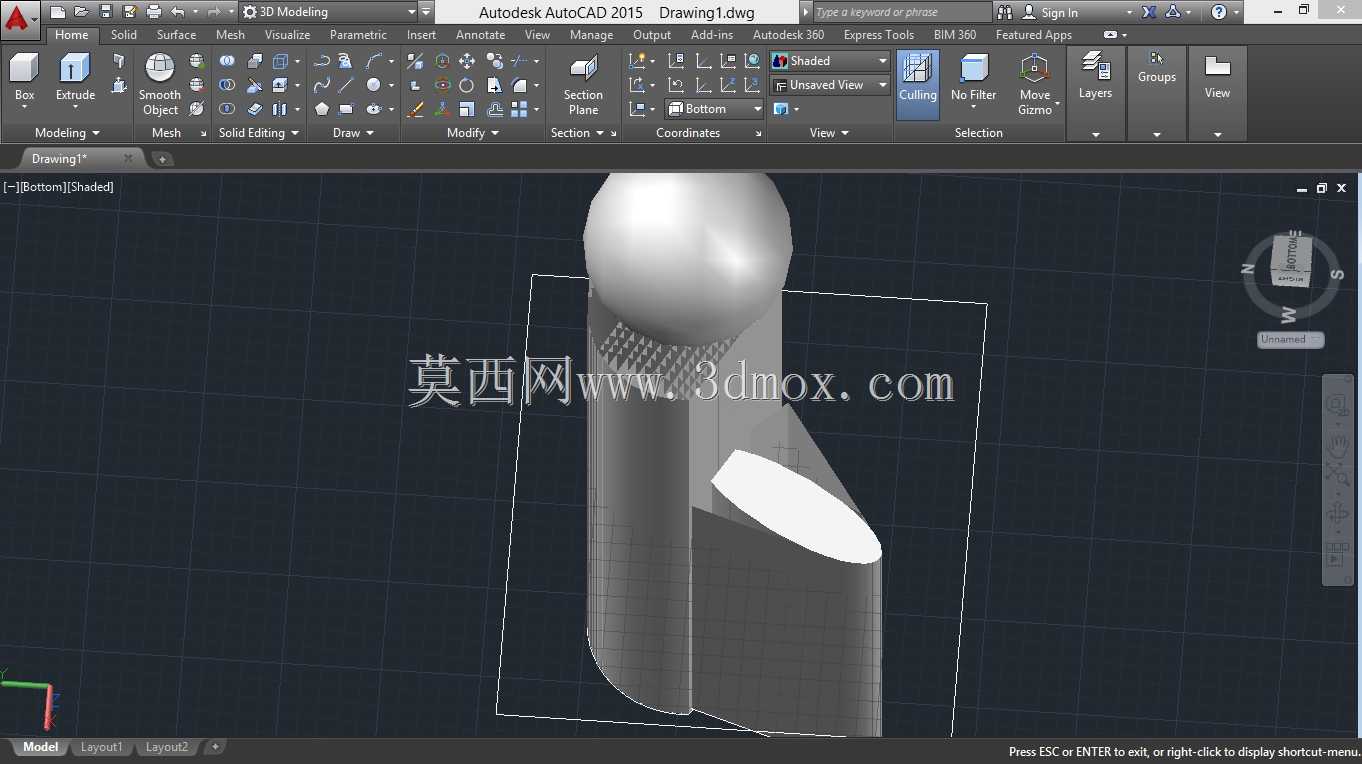This screenshot has width=1362, height=764.
Task: Click the Smooth Object mesh tool
Action: pyautogui.click(x=160, y=84)
